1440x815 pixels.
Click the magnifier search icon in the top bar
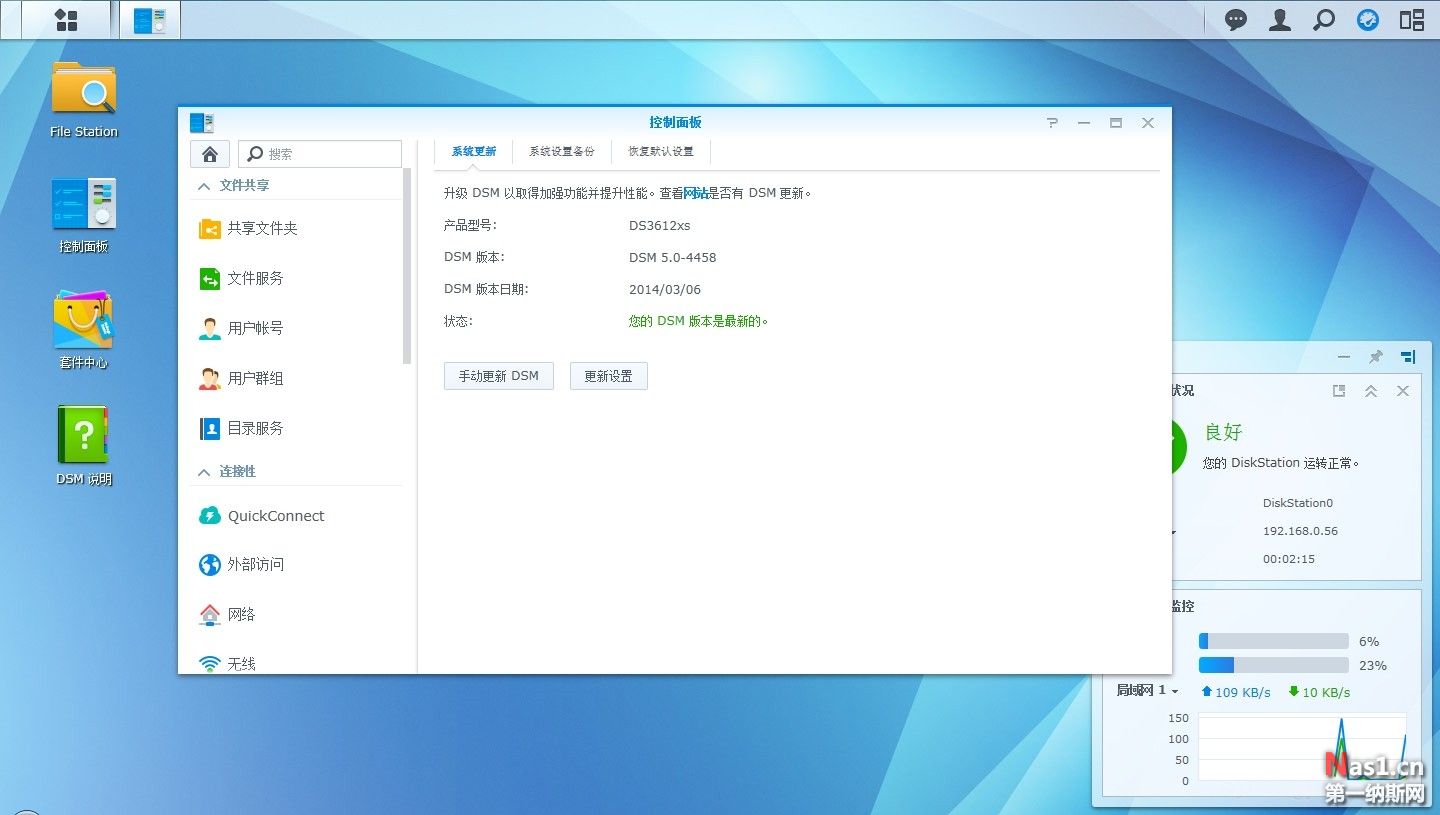click(1323, 20)
